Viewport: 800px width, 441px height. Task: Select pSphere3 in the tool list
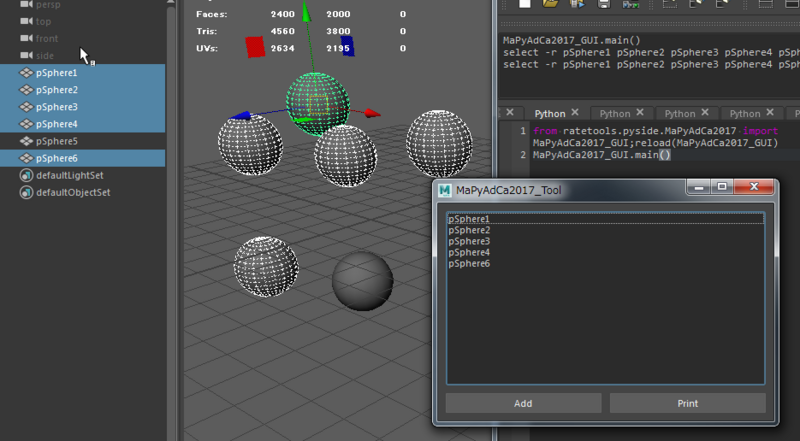[606, 241]
